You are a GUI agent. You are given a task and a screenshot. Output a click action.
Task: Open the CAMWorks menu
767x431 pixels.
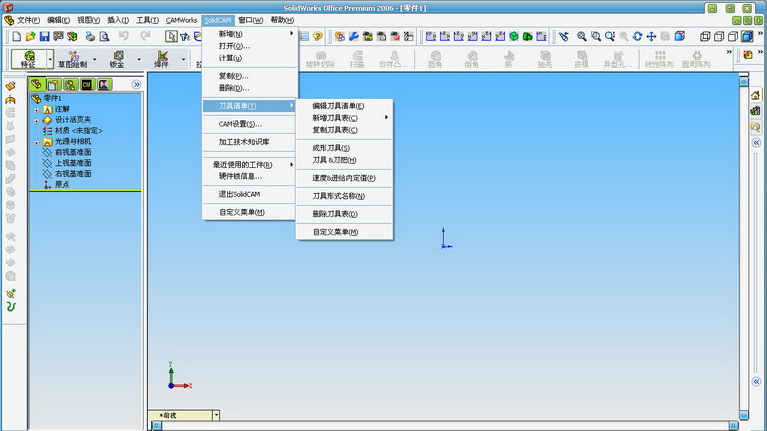tap(181, 20)
